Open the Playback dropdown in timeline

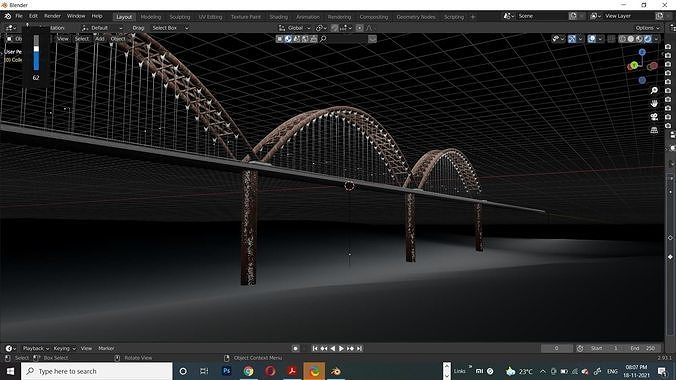click(36, 349)
